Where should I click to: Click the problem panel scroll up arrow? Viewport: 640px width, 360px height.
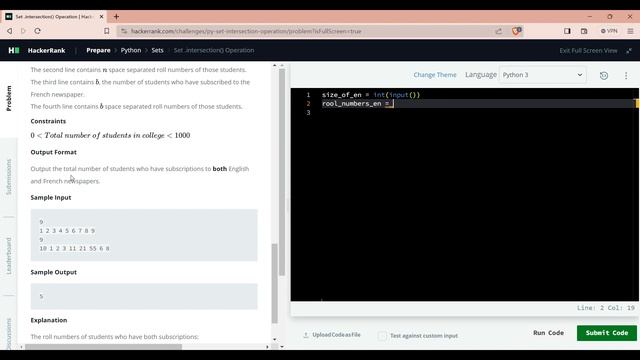(274, 65)
